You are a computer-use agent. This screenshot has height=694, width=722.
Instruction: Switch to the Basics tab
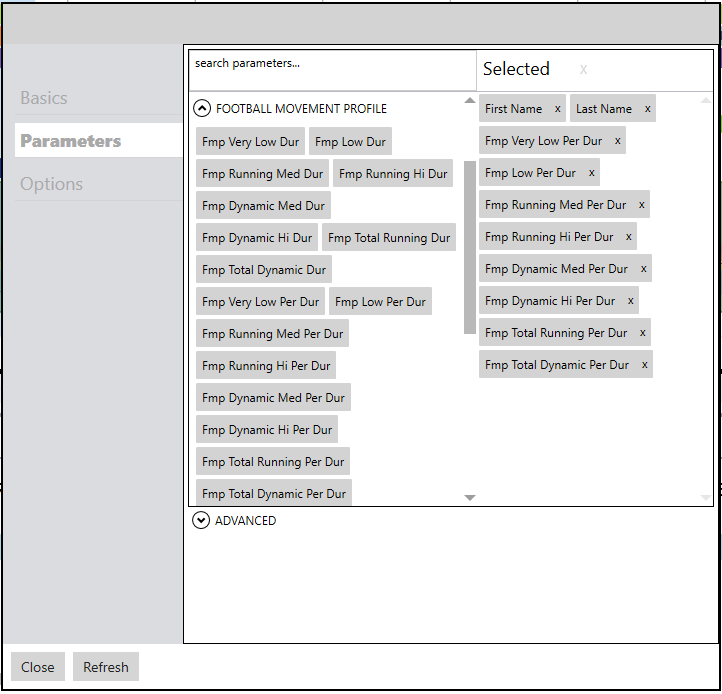44,98
